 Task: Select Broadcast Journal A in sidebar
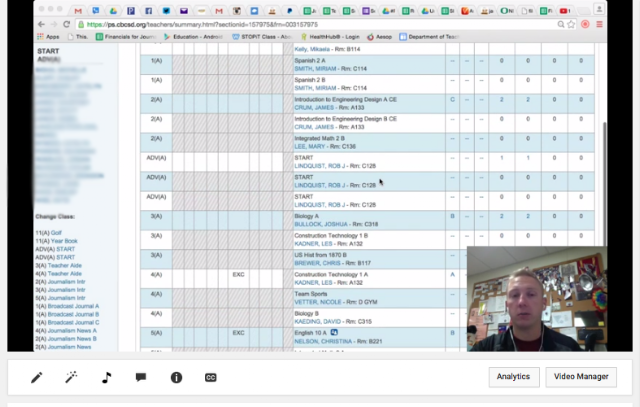(x=73, y=306)
